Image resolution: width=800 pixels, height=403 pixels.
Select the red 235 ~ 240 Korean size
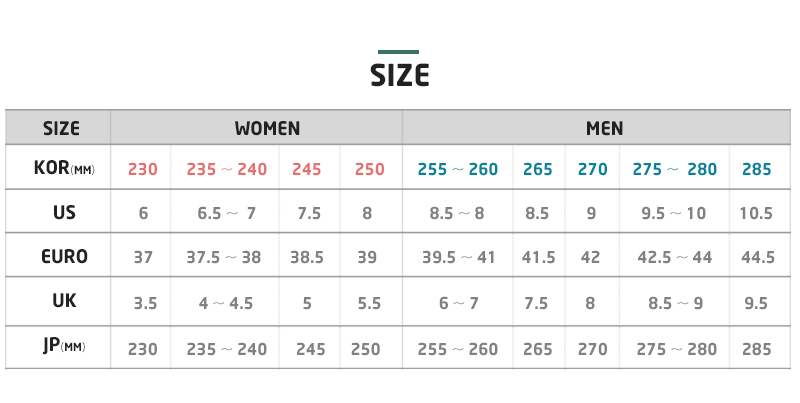[x=227, y=169]
